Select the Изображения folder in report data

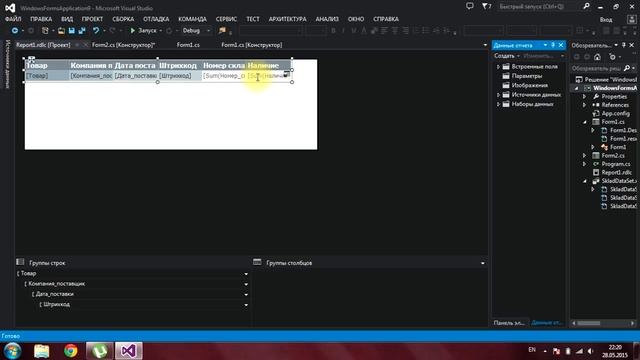530,85
